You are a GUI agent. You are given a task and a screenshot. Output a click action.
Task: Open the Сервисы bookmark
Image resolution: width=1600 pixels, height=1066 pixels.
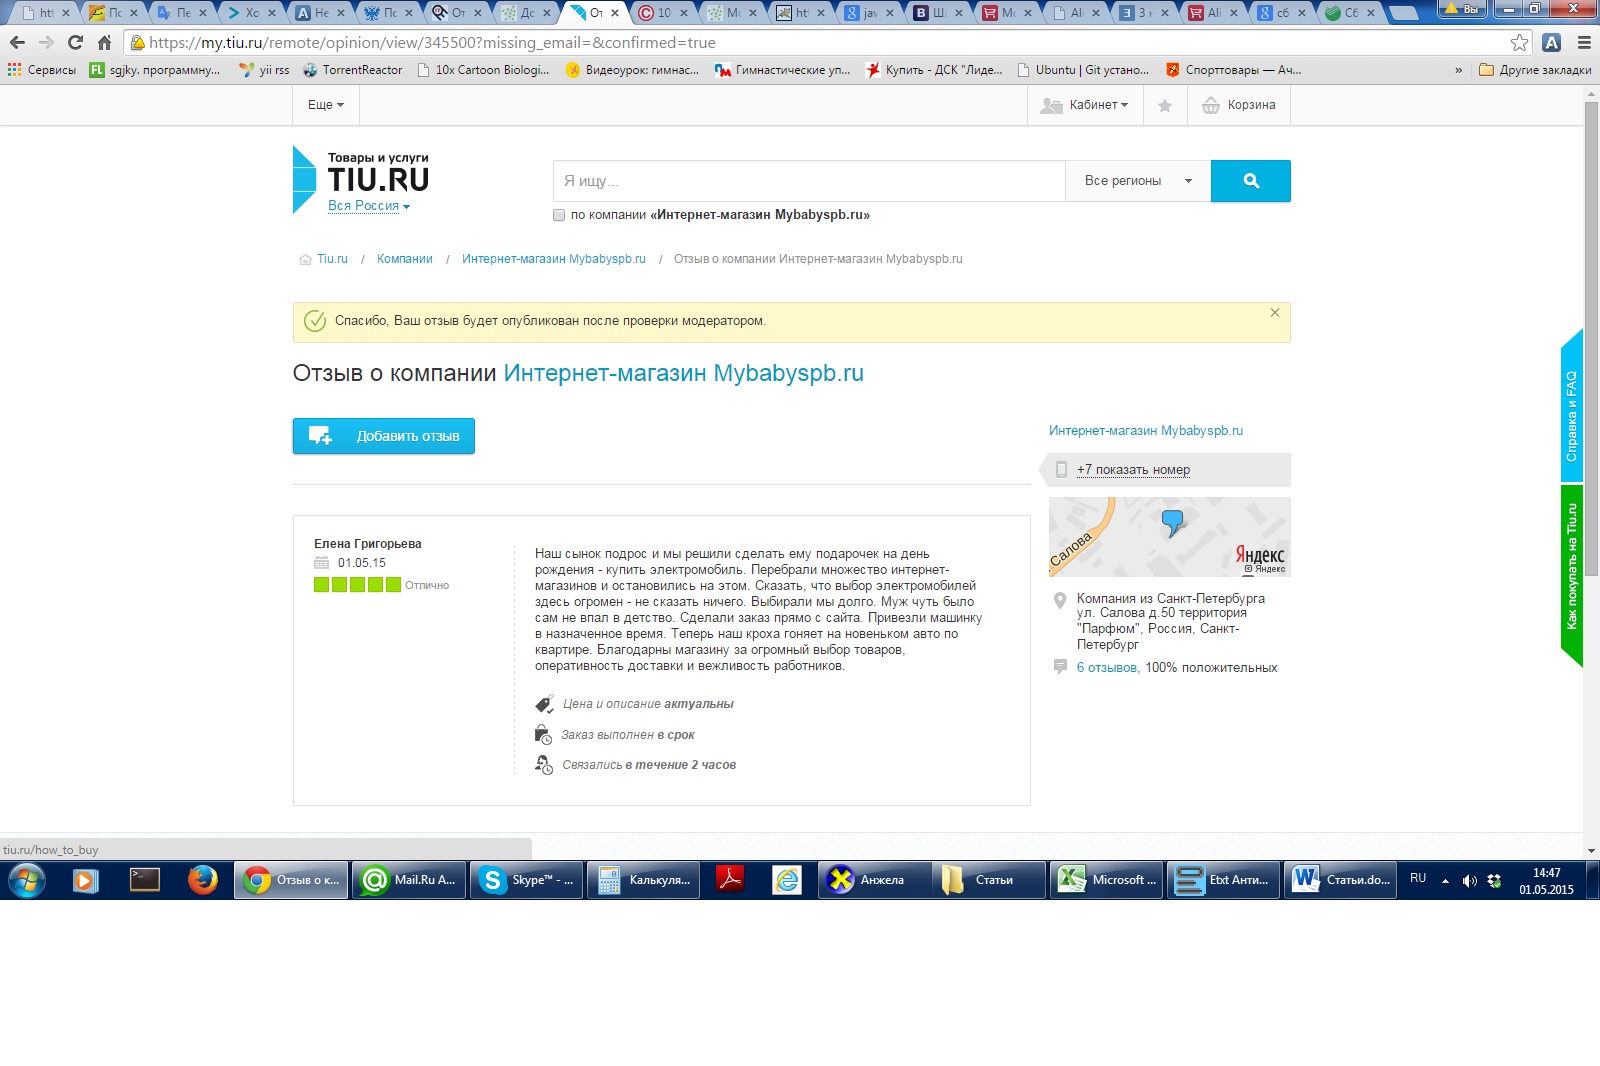coord(42,70)
